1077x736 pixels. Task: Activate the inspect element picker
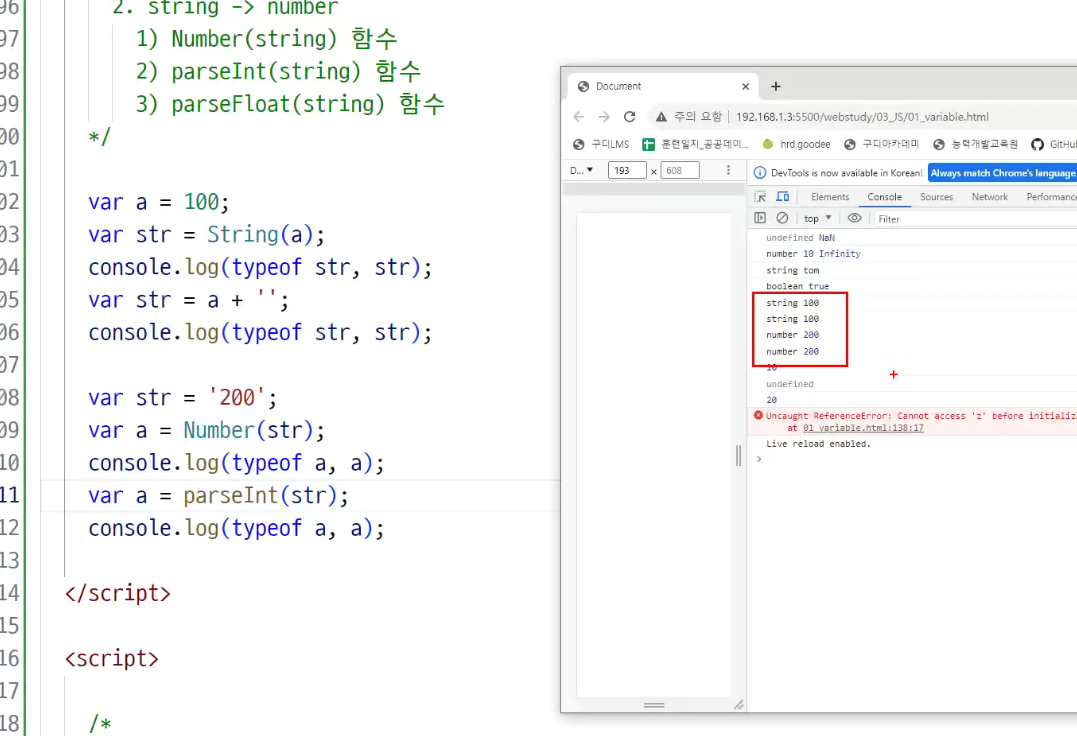pyautogui.click(x=760, y=197)
